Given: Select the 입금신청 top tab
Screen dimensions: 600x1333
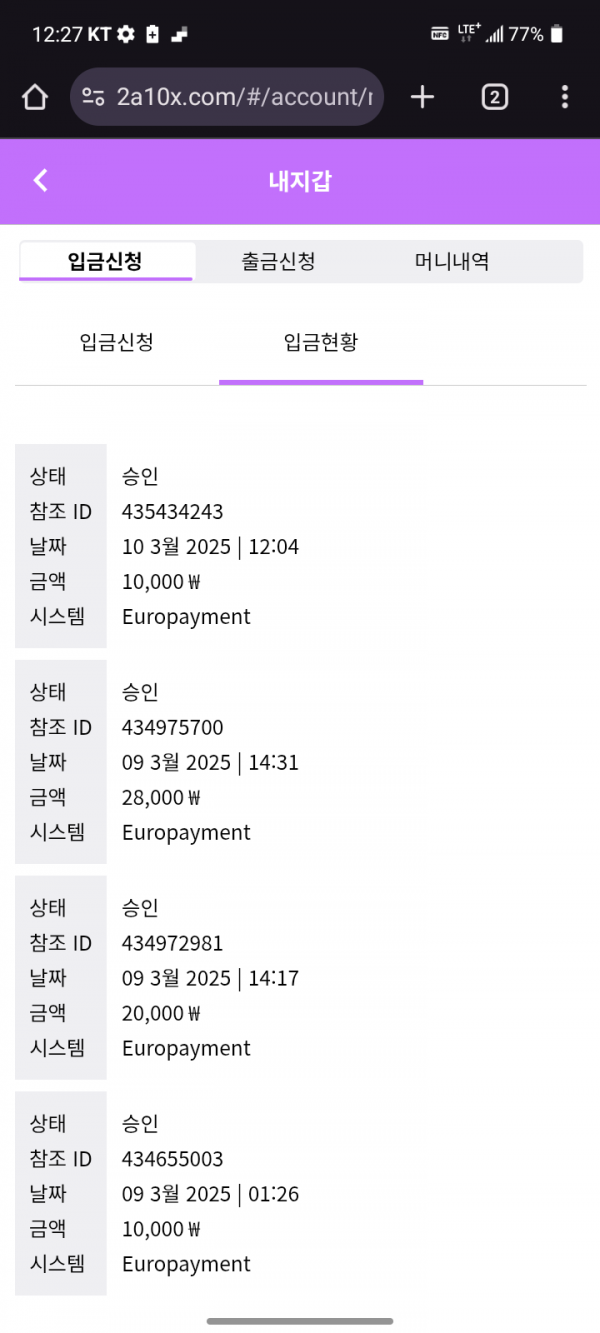Looking at the screenshot, I should 105,262.
